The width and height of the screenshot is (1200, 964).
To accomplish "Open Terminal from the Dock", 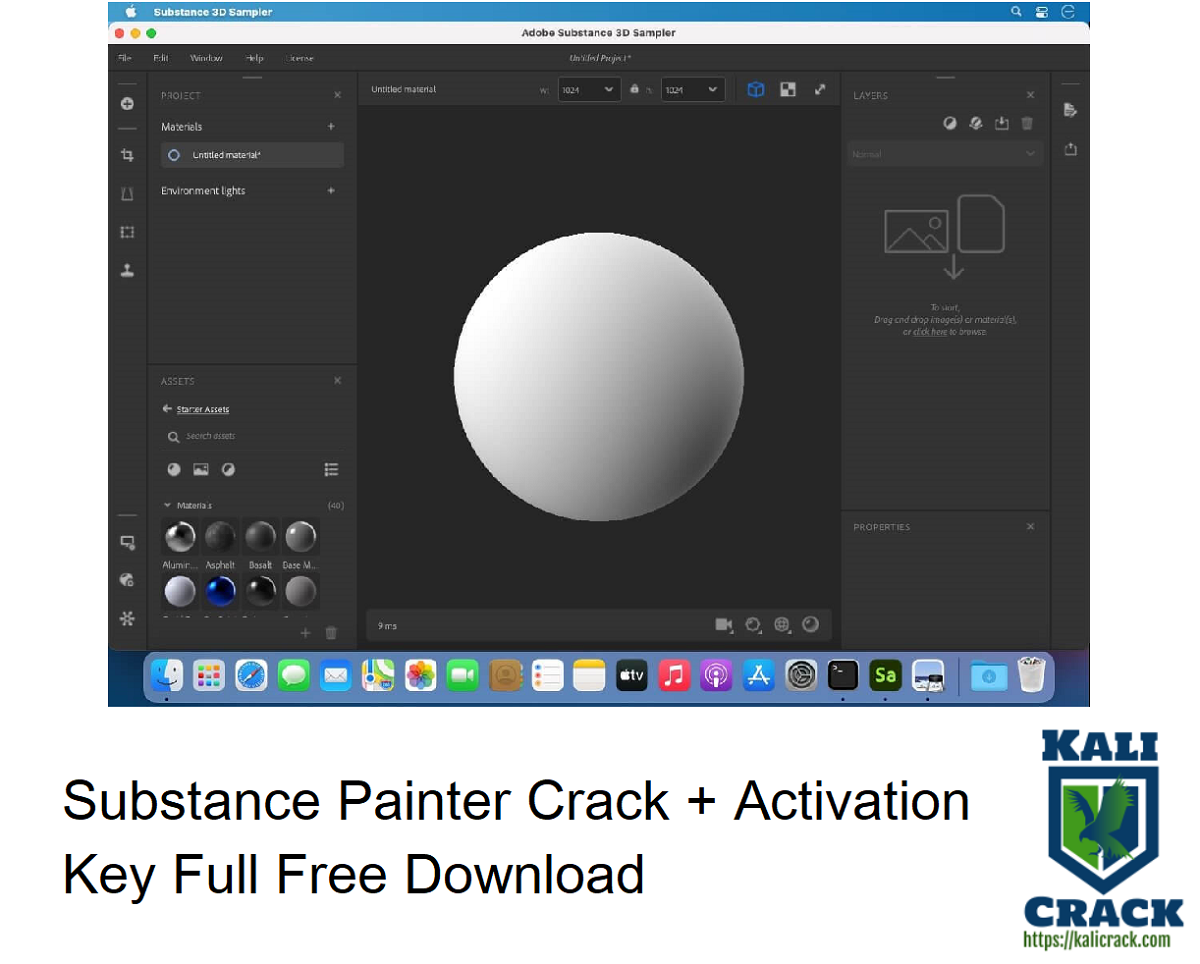I will [843, 676].
